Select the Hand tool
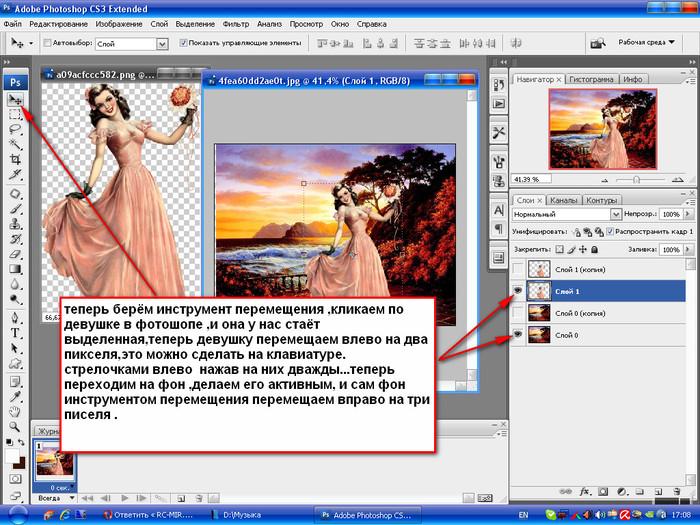Screen dimensions: 700x525 [16, 412]
